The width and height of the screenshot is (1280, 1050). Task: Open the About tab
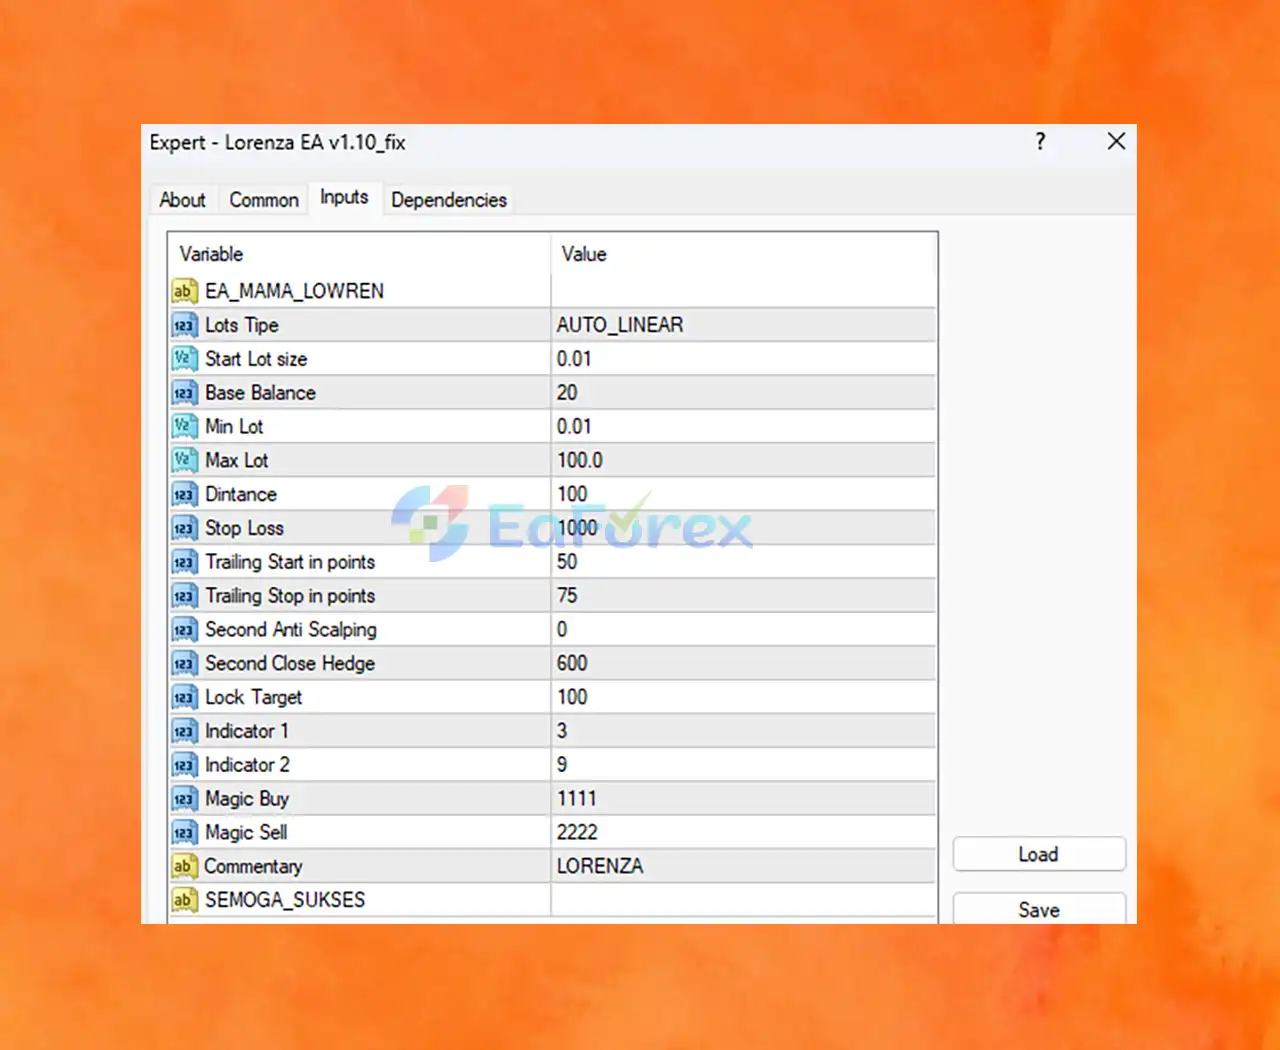coord(182,200)
